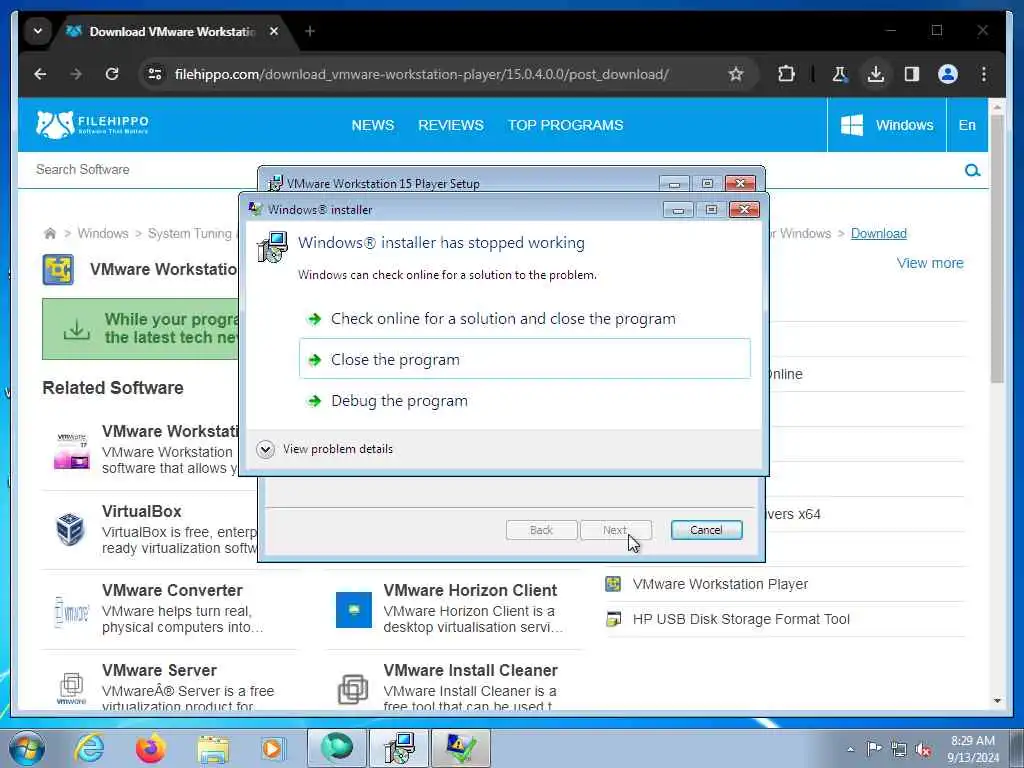Click browser forward arrow
The width and height of the screenshot is (1024, 768).
pyautogui.click(x=76, y=74)
